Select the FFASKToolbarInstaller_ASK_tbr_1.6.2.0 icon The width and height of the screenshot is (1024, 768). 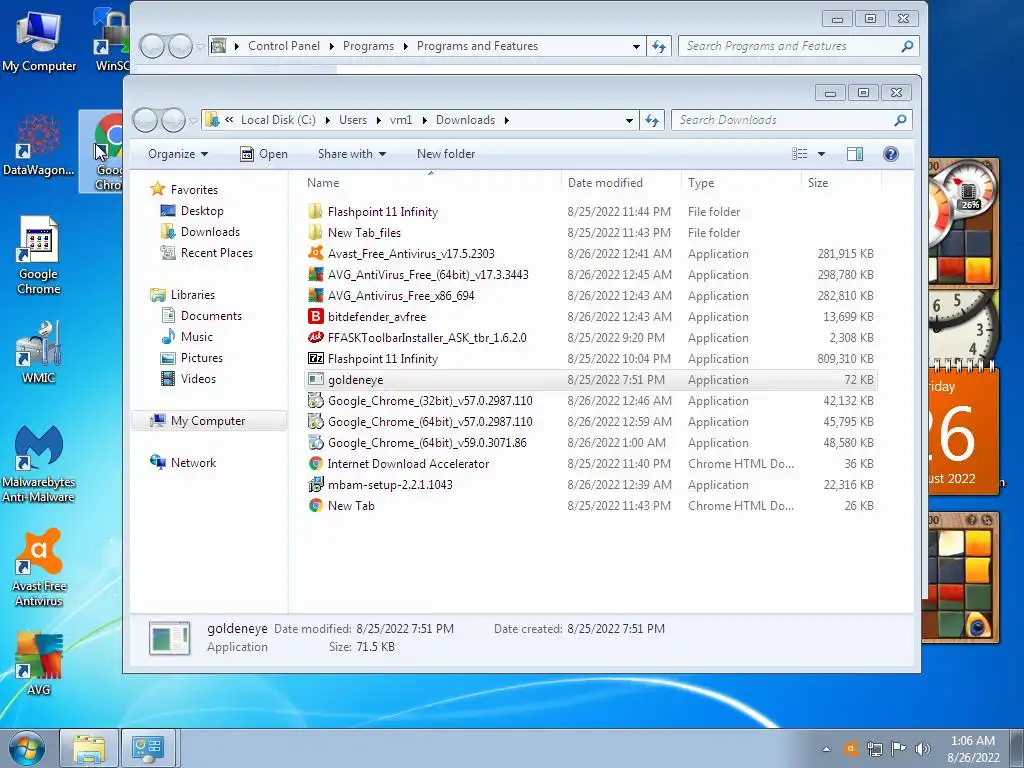coord(315,337)
